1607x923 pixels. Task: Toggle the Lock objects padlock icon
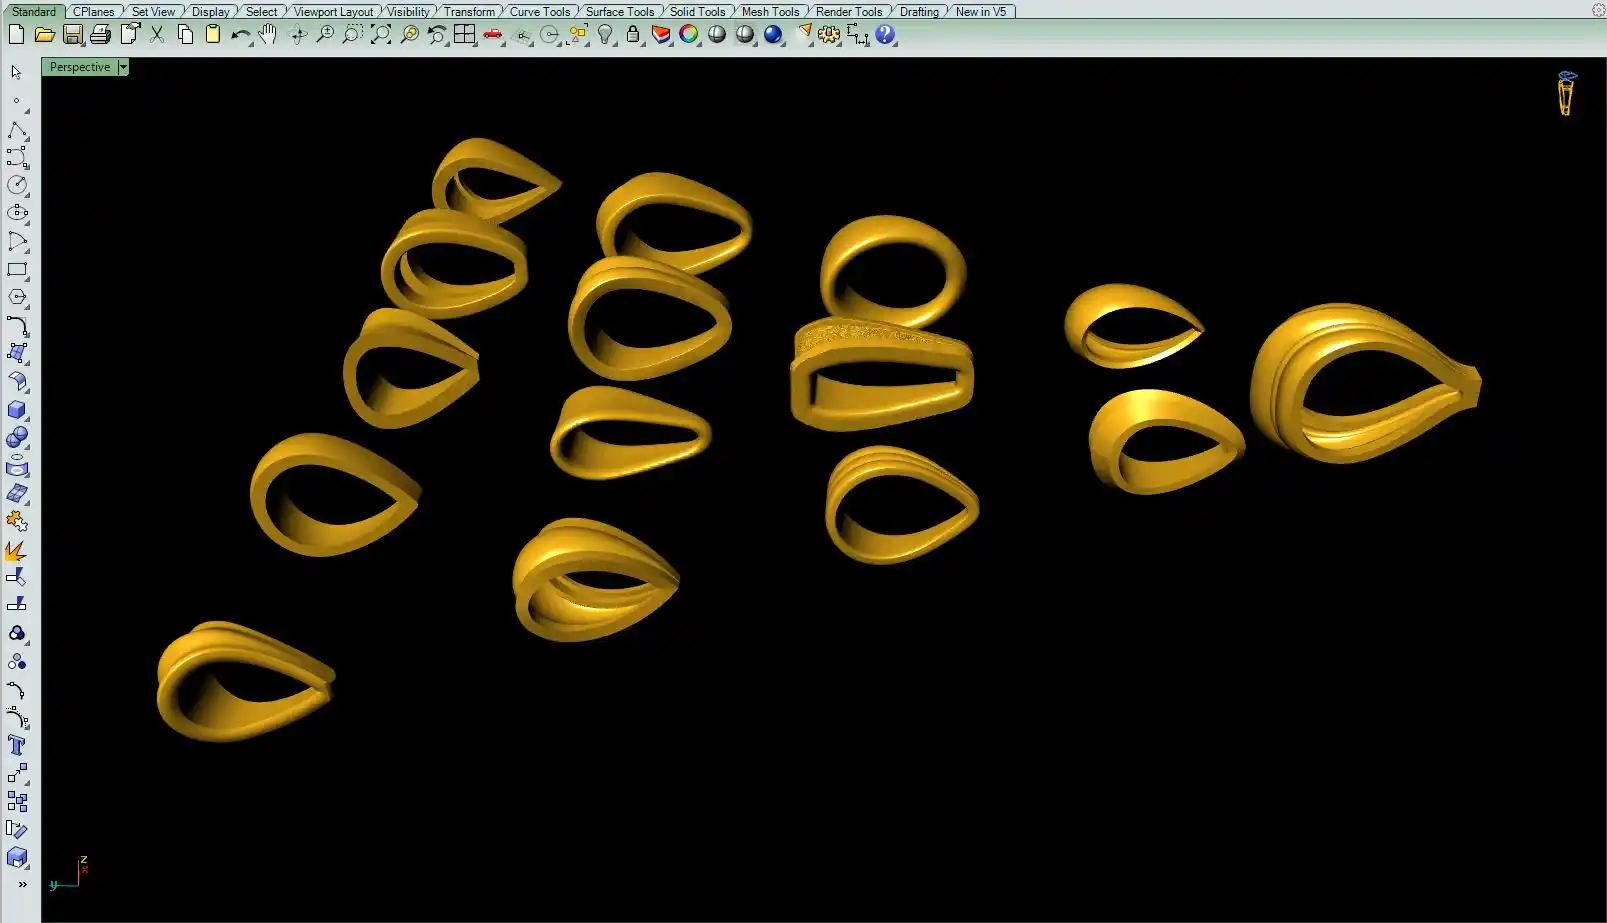point(633,35)
